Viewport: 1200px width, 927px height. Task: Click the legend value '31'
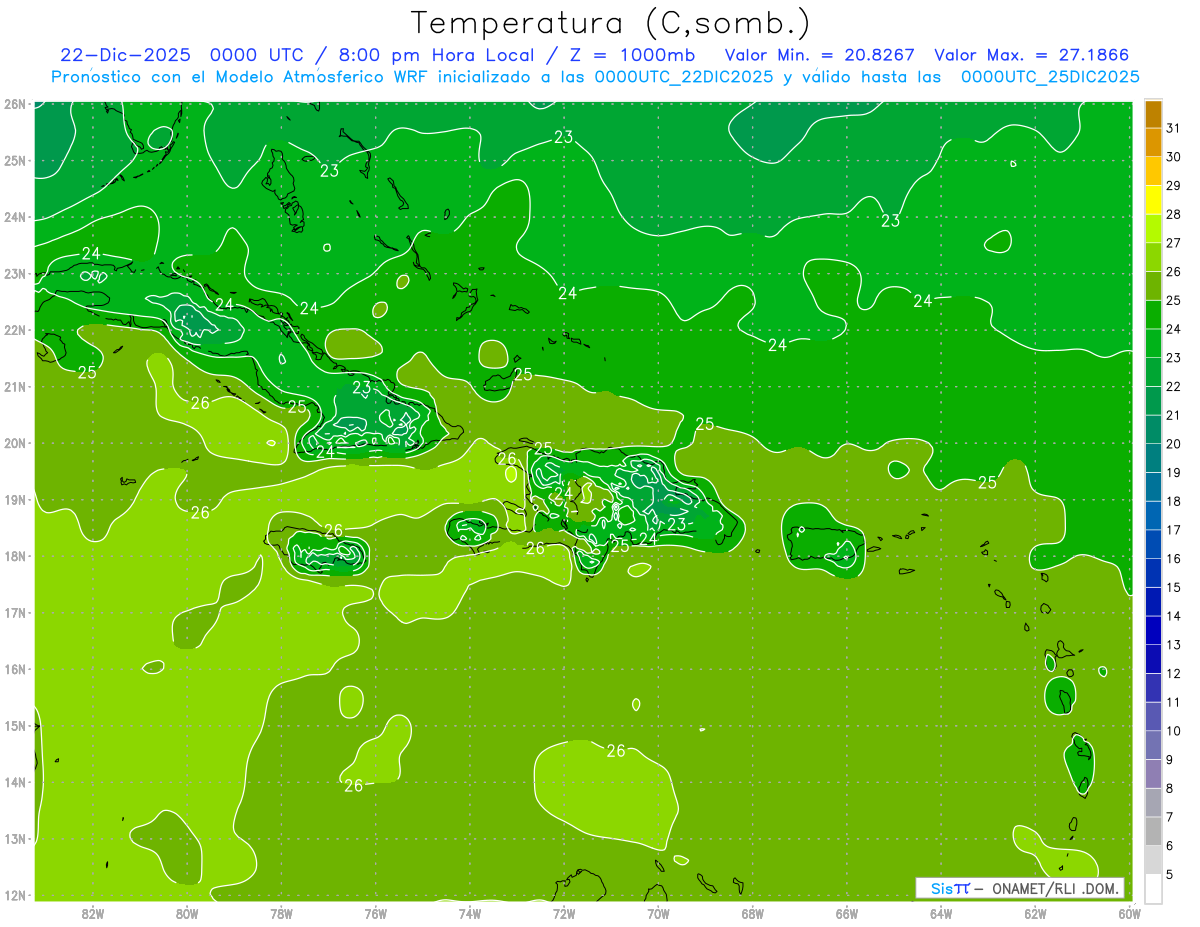(1173, 128)
